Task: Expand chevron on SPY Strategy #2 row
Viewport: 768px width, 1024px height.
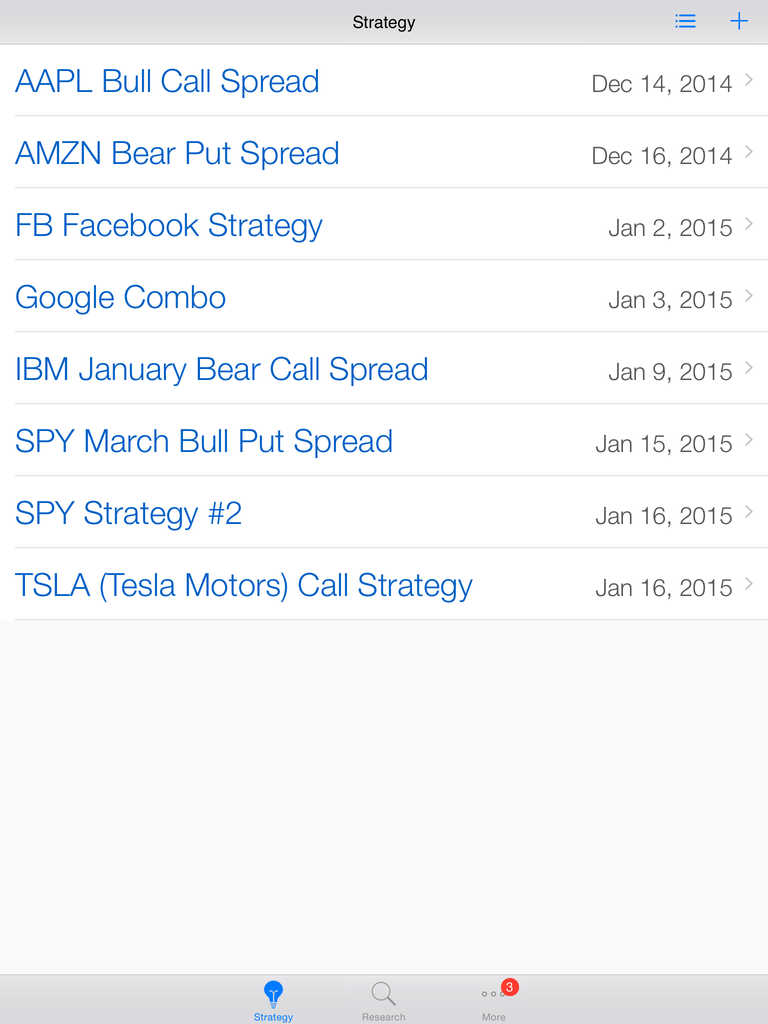Action: click(x=749, y=512)
